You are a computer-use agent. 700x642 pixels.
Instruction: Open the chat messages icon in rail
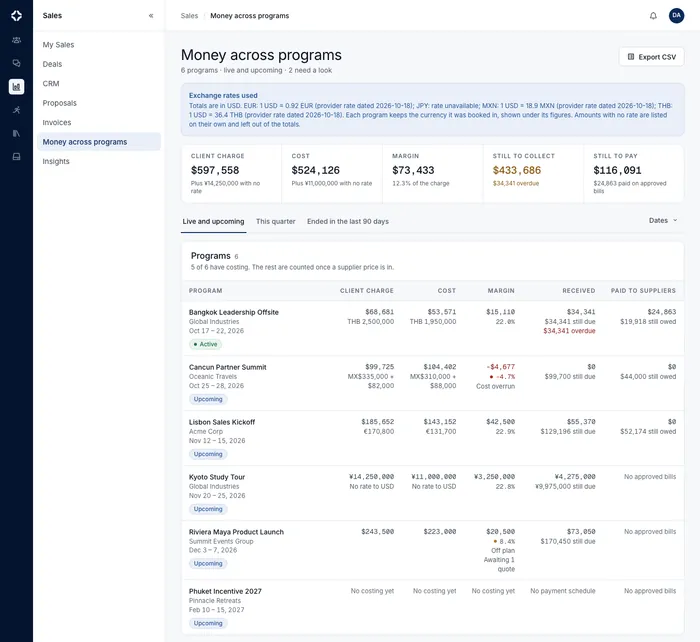(x=17, y=63)
